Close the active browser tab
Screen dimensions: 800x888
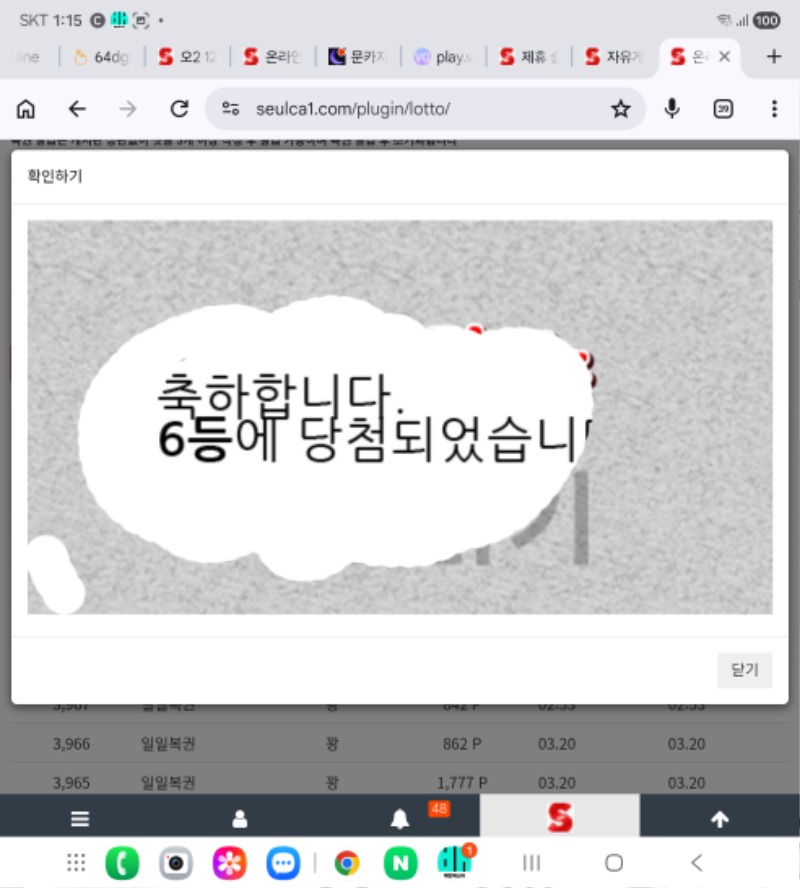(725, 57)
